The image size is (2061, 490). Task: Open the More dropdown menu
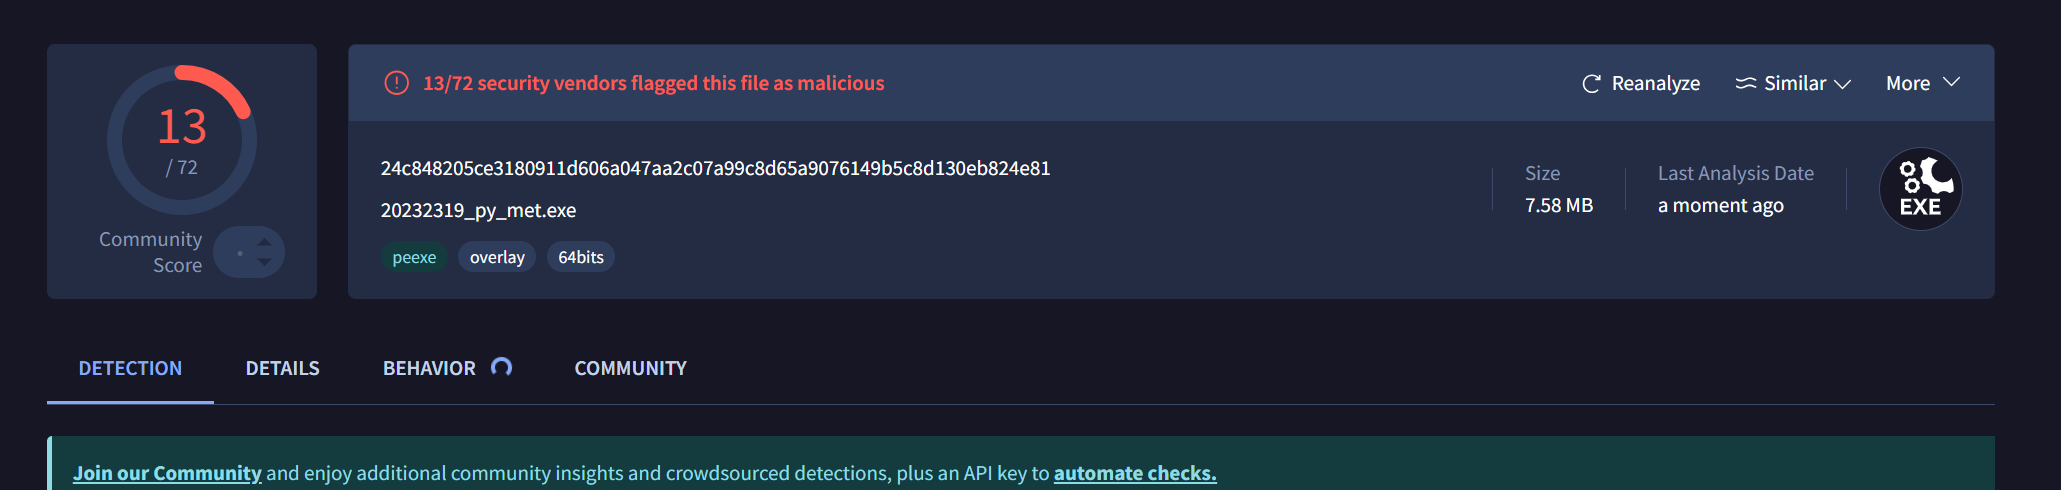coord(1922,84)
